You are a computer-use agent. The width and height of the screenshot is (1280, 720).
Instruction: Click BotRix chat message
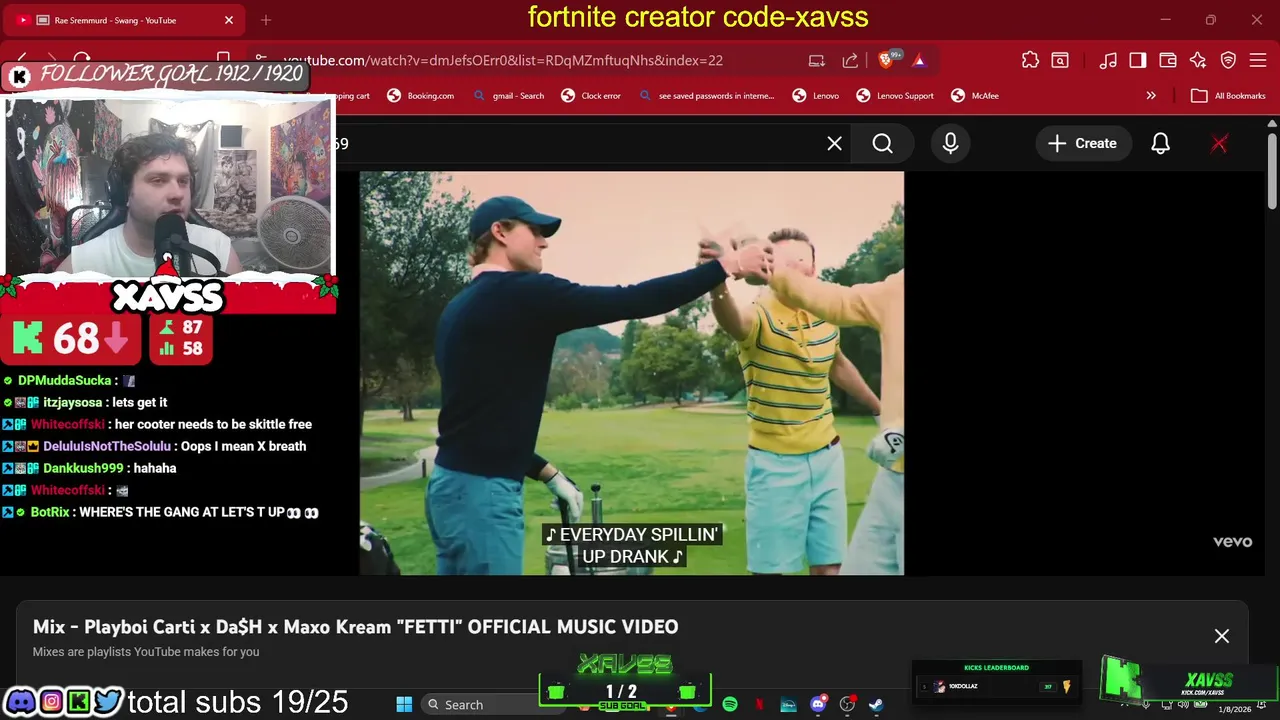pos(160,512)
